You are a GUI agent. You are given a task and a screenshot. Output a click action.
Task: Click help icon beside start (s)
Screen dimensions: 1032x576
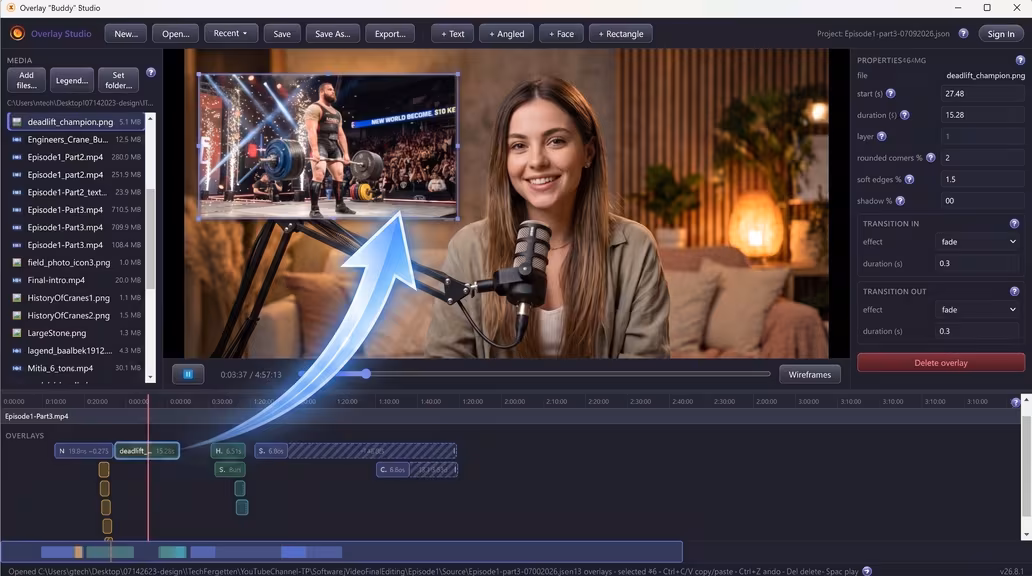point(890,93)
